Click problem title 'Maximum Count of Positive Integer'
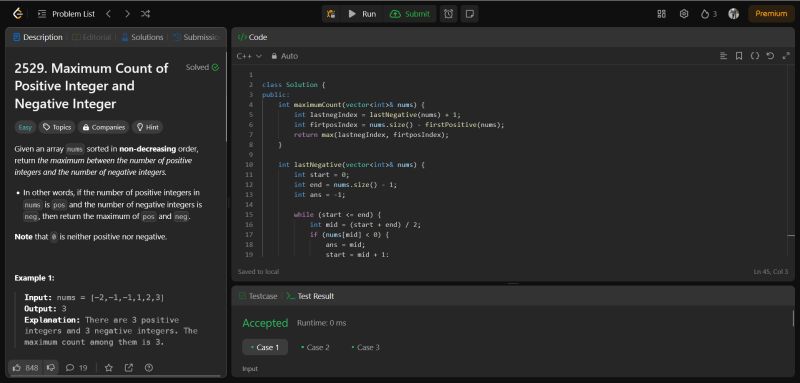 pos(91,86)
